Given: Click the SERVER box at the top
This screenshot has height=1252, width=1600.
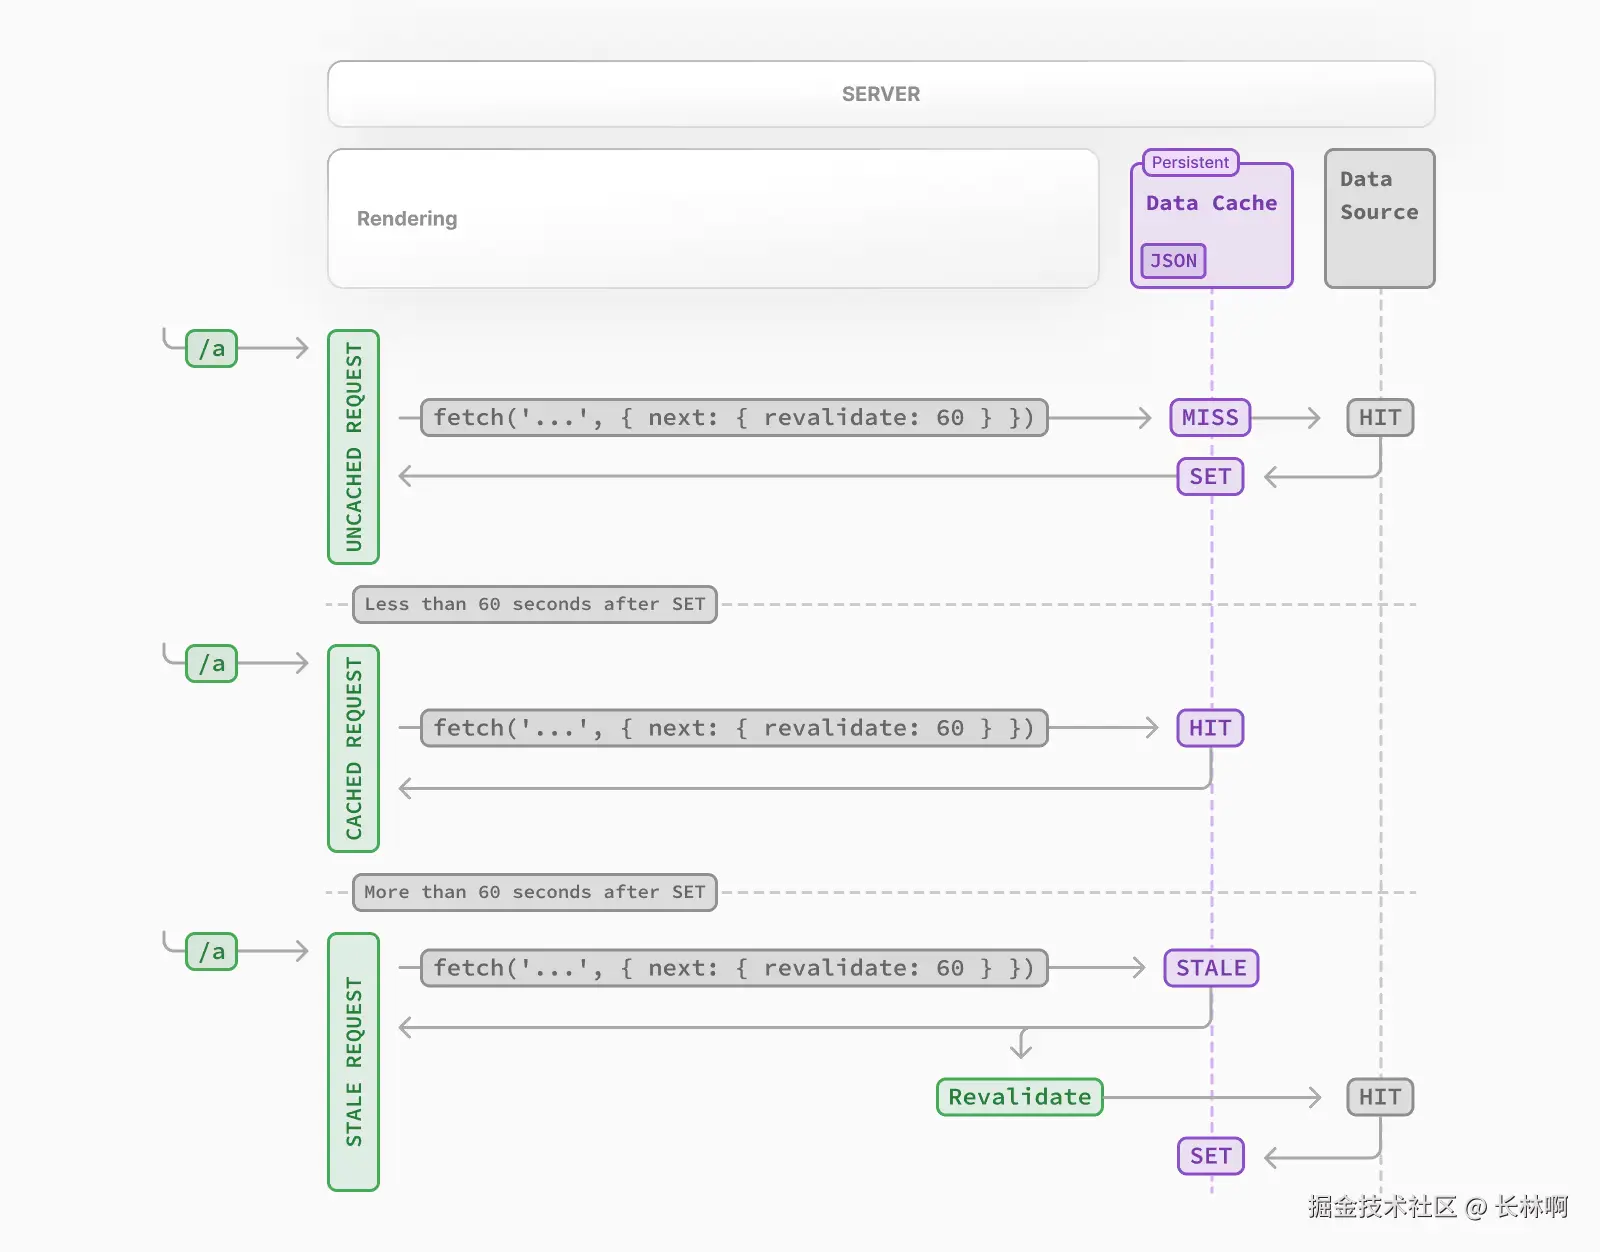Looking at the screenshot, I should tap(880, 94).
